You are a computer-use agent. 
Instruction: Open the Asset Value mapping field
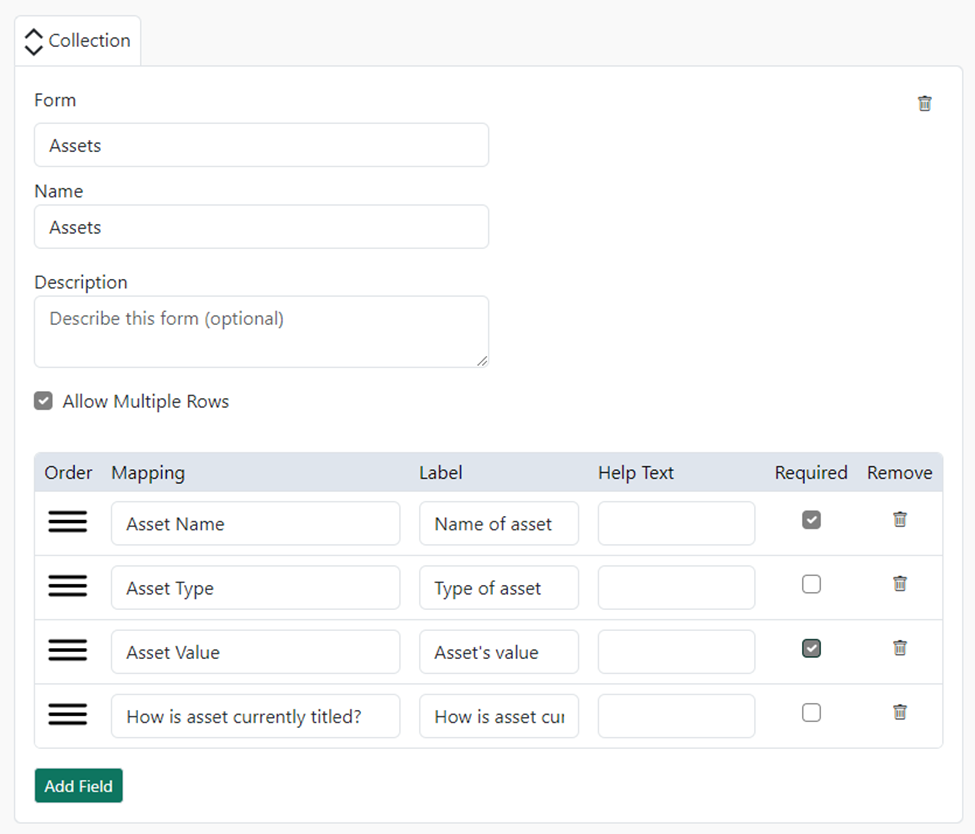point(256,652)
